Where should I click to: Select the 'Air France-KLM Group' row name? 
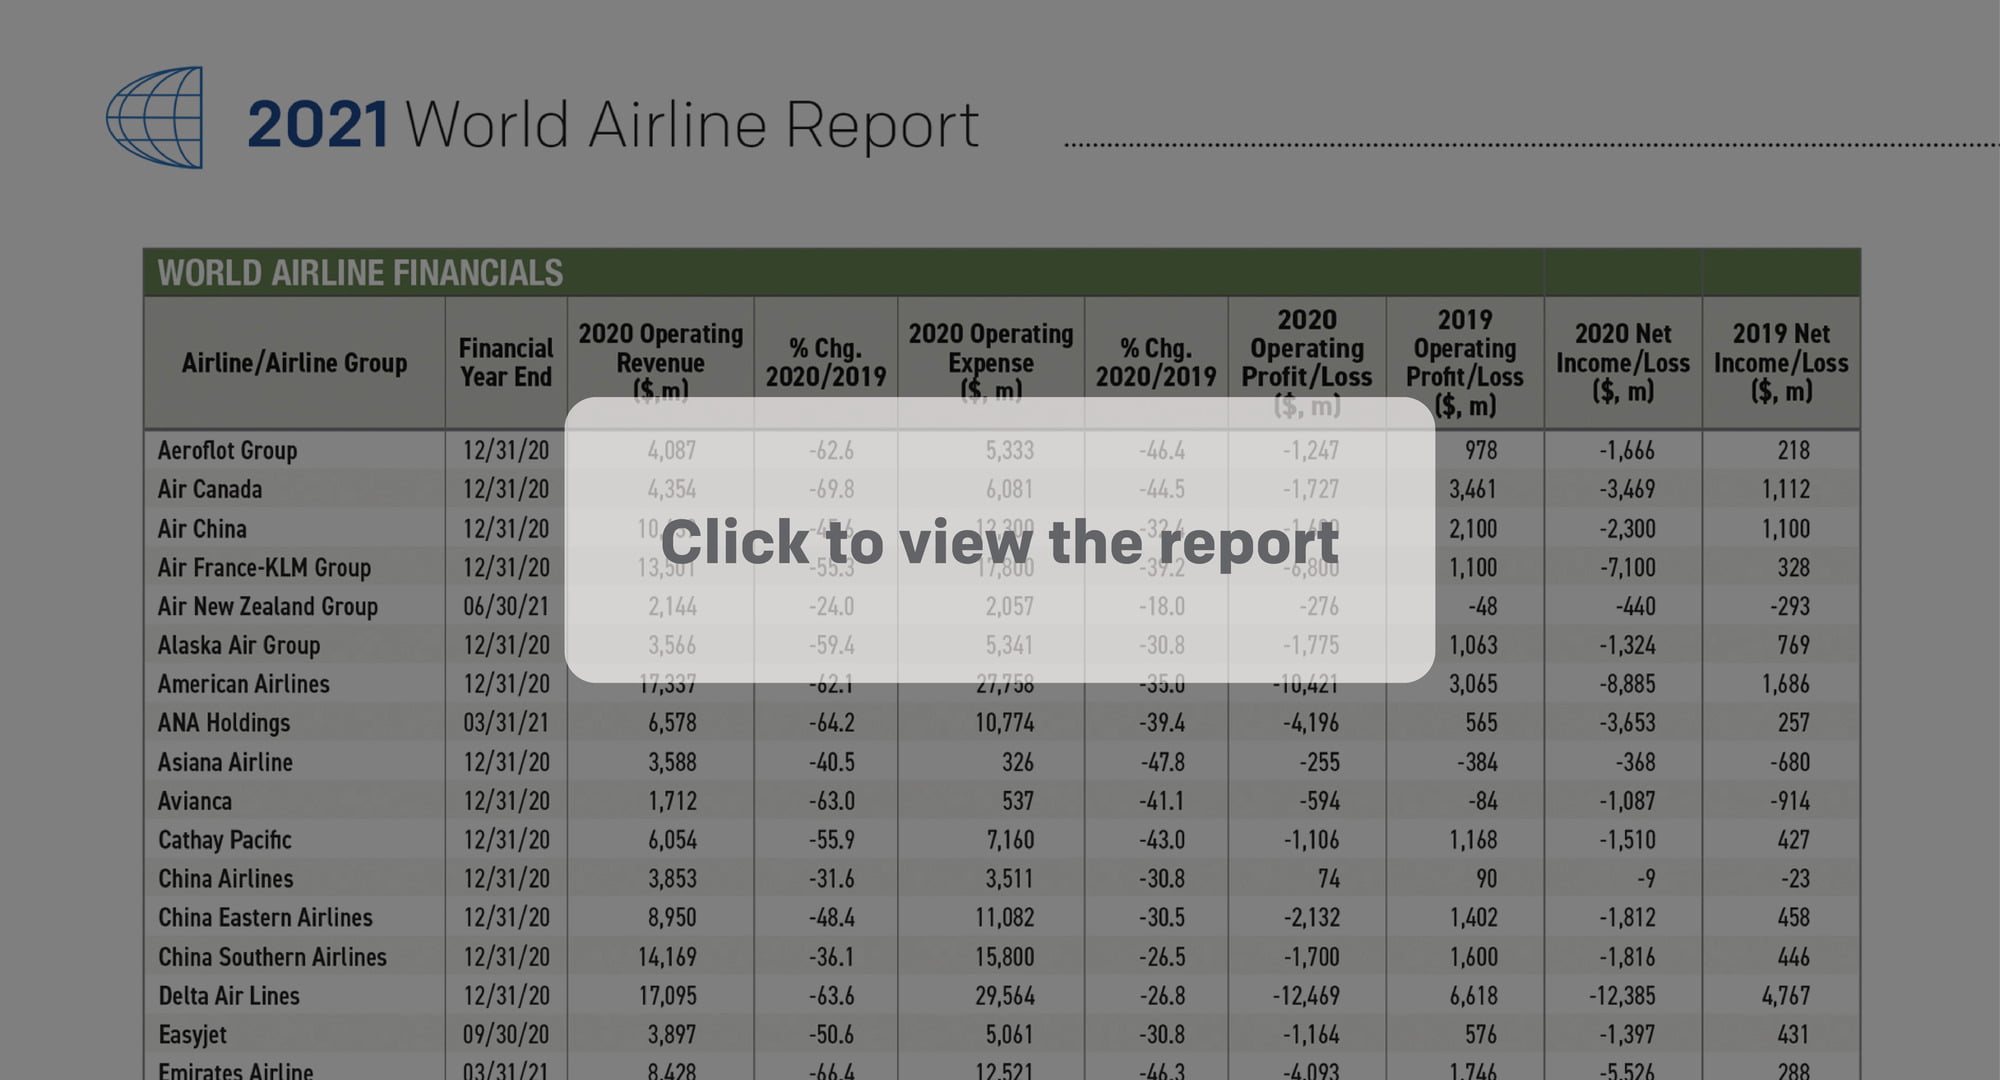[264, 568]
